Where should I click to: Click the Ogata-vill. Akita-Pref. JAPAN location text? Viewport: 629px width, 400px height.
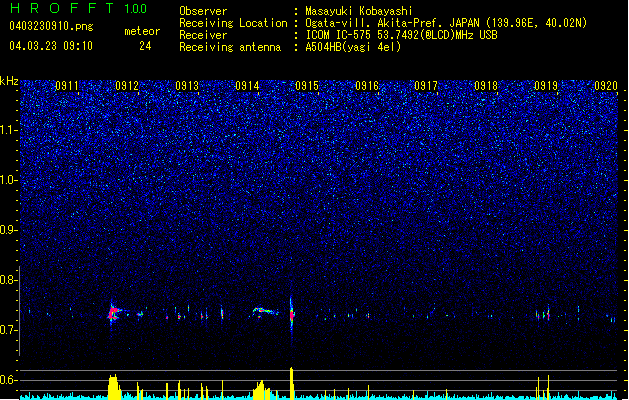446,23
